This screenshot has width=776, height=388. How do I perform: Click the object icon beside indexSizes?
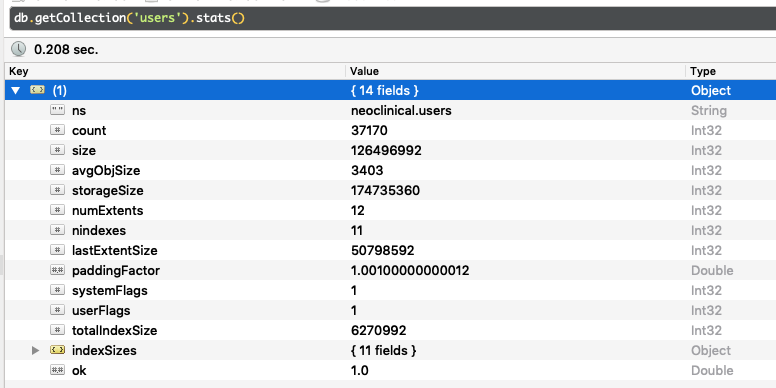click(57, 350)
